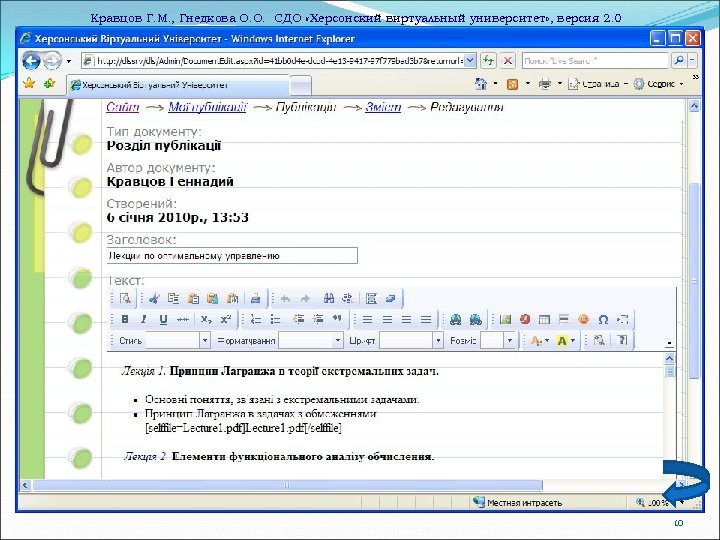Click the Remove Format eraser icon
Viewport: 720px width, 540px height.
[x=390, y=298]
